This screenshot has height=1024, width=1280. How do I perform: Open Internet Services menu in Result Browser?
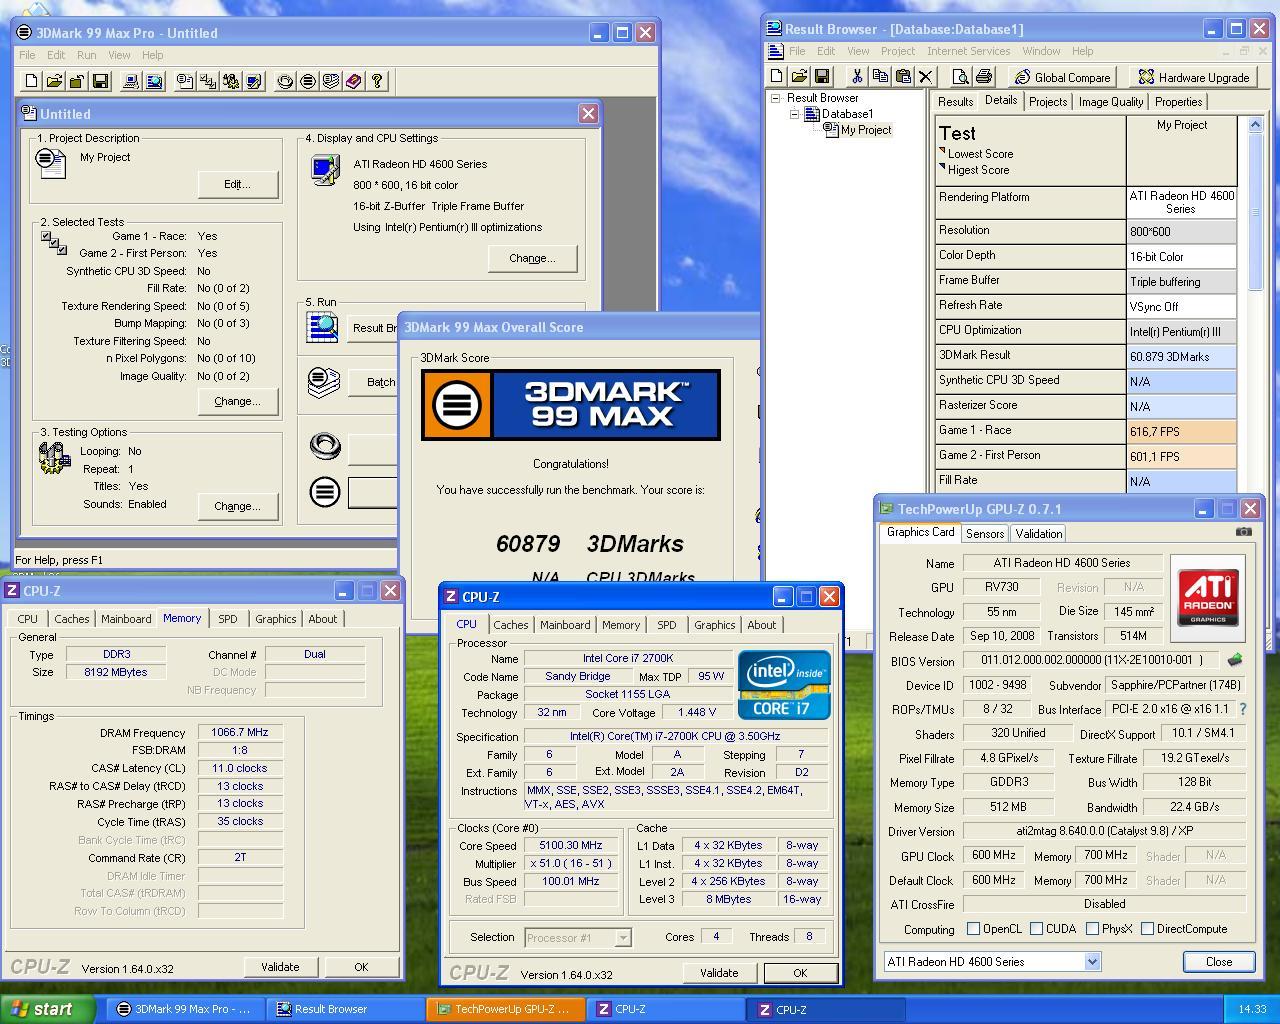click(968, 51)
